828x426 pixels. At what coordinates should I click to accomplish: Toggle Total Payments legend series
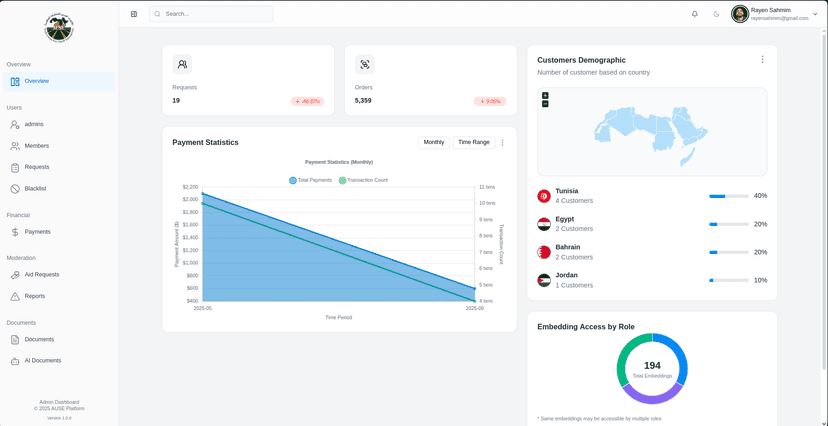pos(311,180)
